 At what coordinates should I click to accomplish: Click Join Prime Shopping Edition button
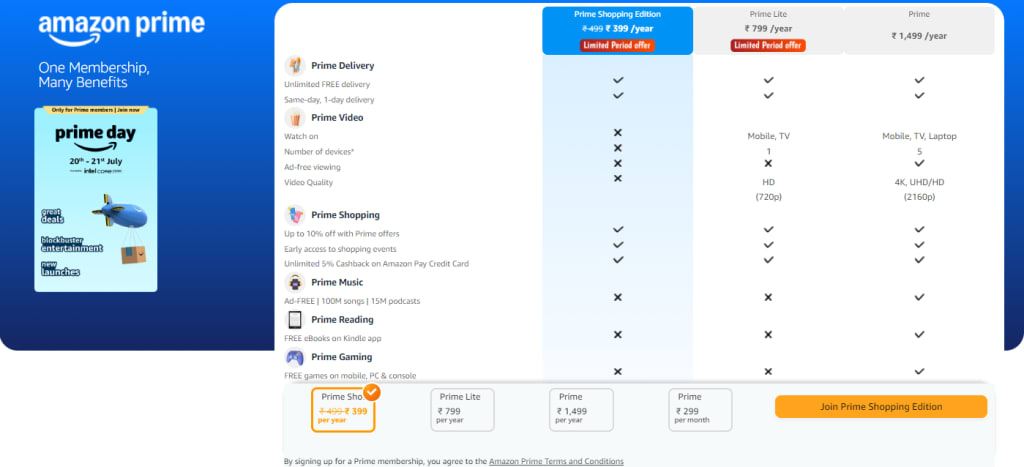pyautogui.click(x=881, y=407)
